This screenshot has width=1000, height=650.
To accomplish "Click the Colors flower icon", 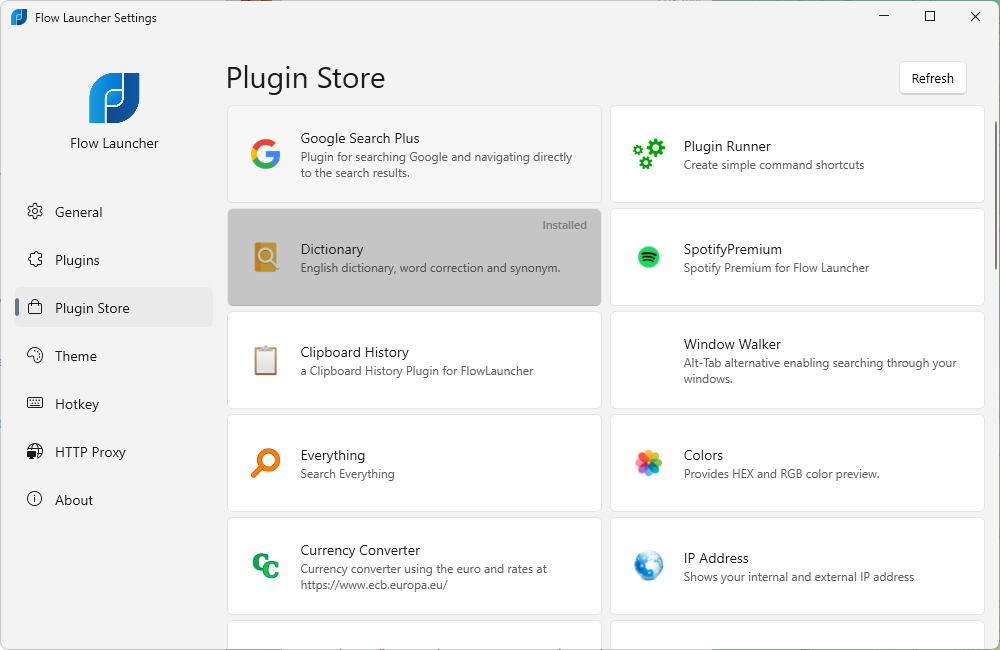I will [x=649, y=463].
